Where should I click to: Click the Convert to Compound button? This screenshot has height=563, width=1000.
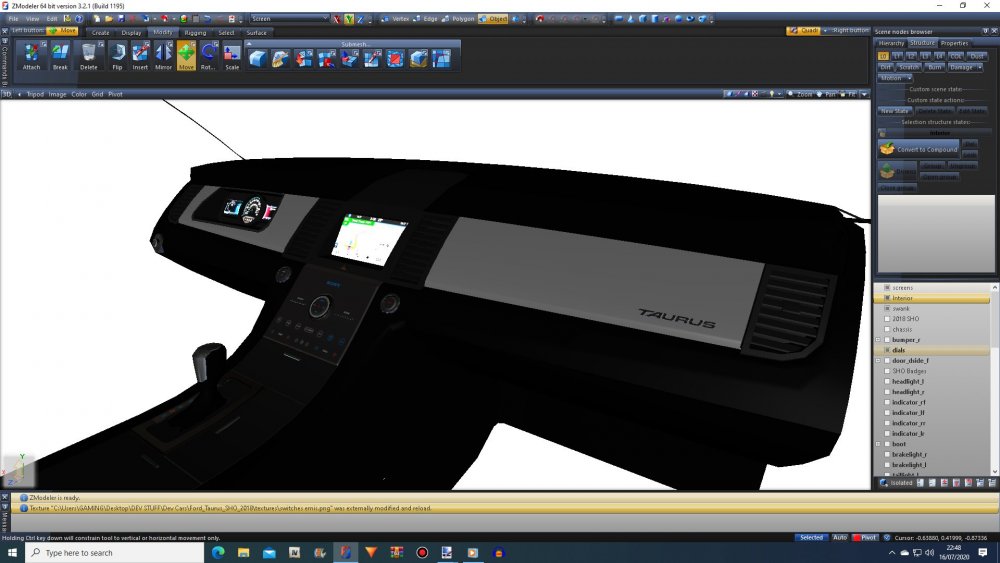(x=918, y=149)
